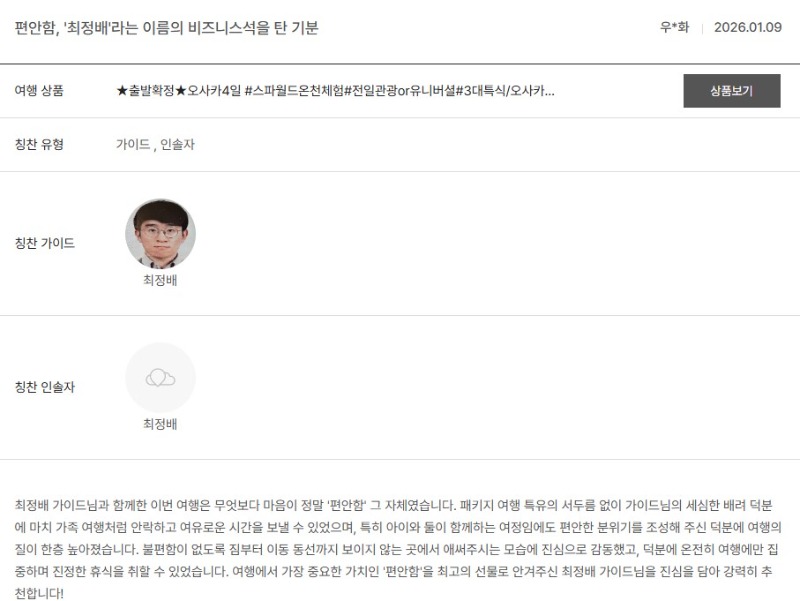Click the truncation ellipsis ending the product name
800x601 pixels.
coord(549,91)
